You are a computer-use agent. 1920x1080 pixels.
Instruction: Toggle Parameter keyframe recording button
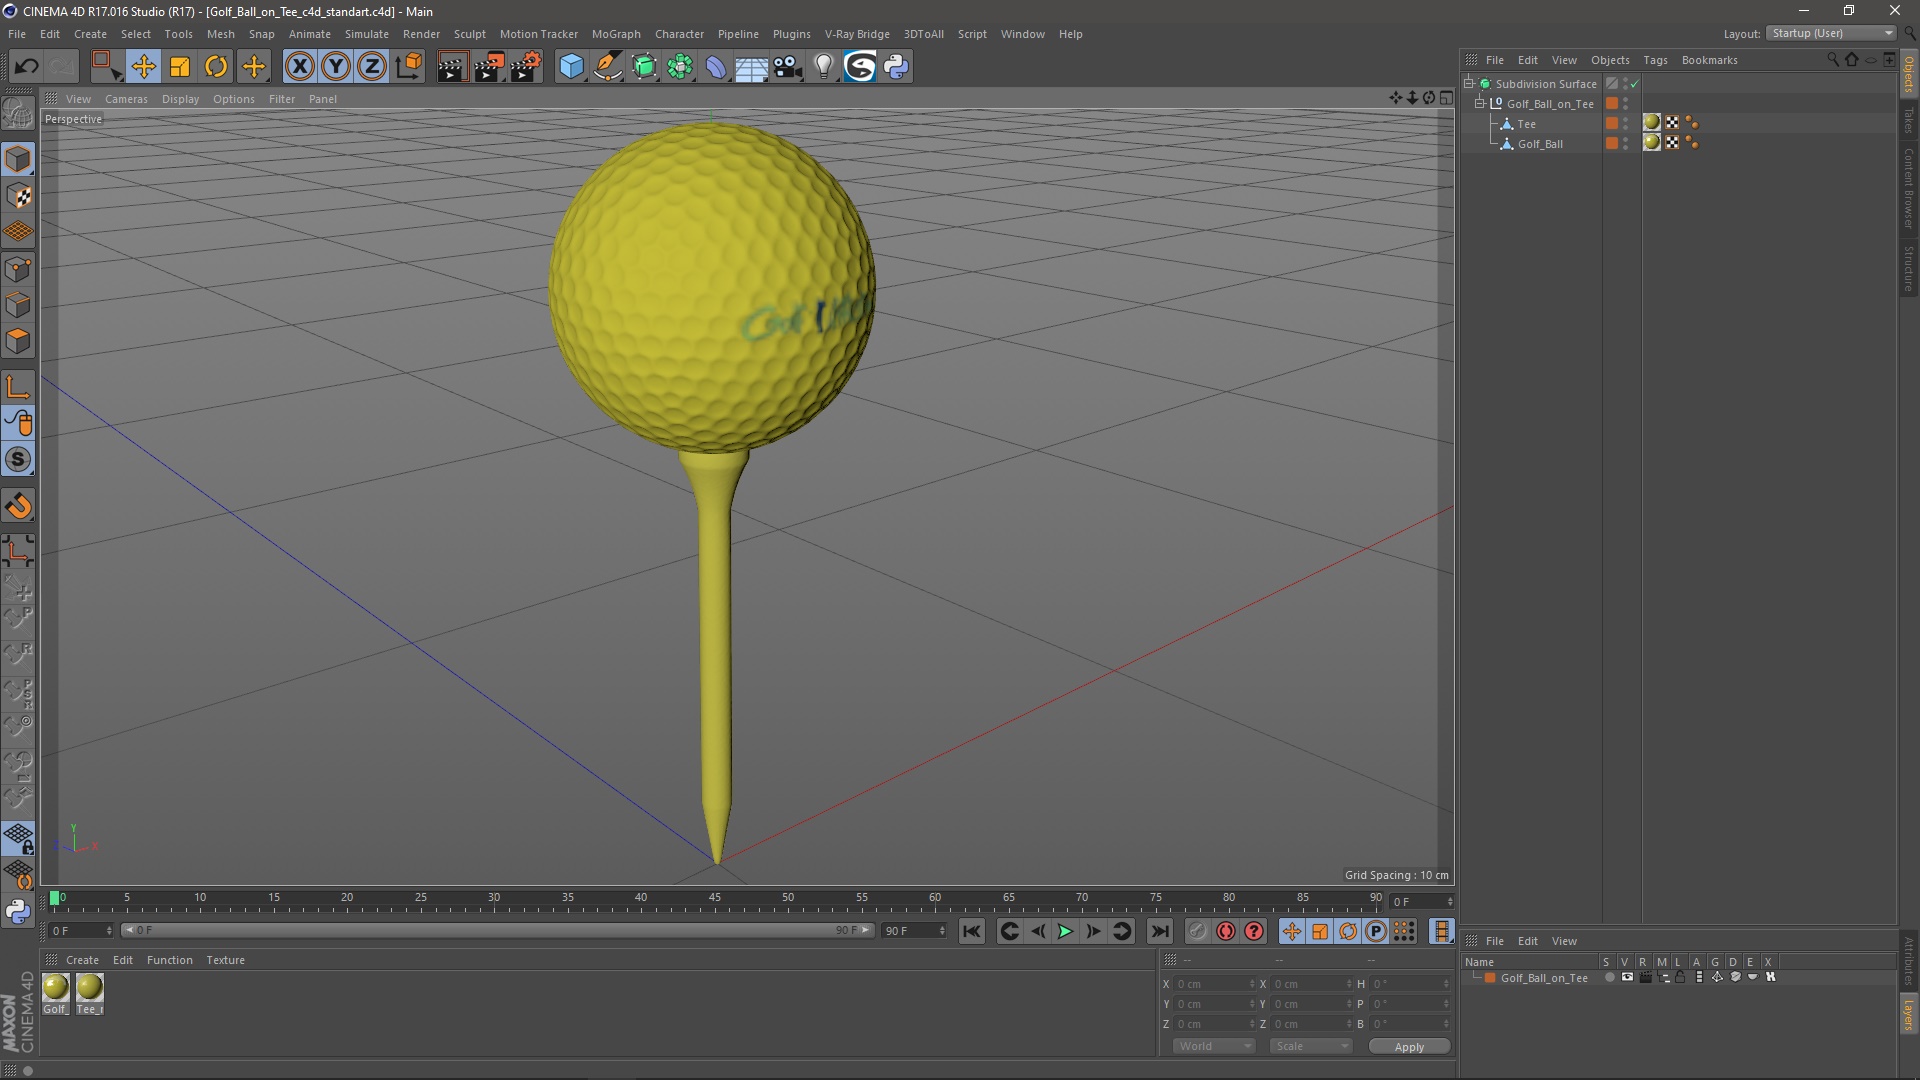[x=1376, y=931]
